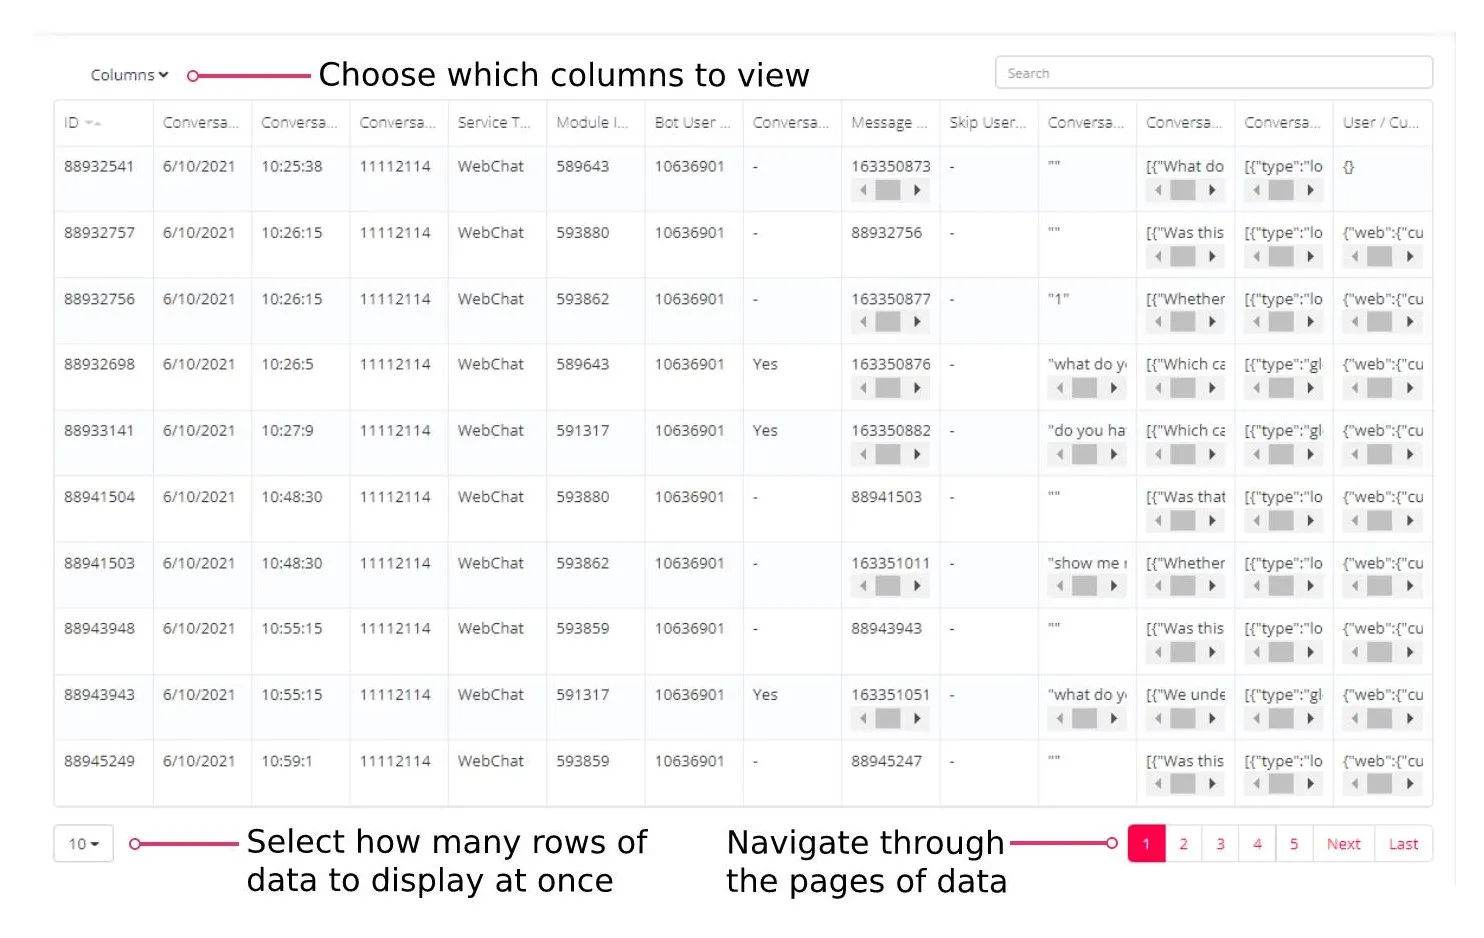Click the time cell 10:25:38
Viewport: 1484px width, 938px height.
[292, 166]
